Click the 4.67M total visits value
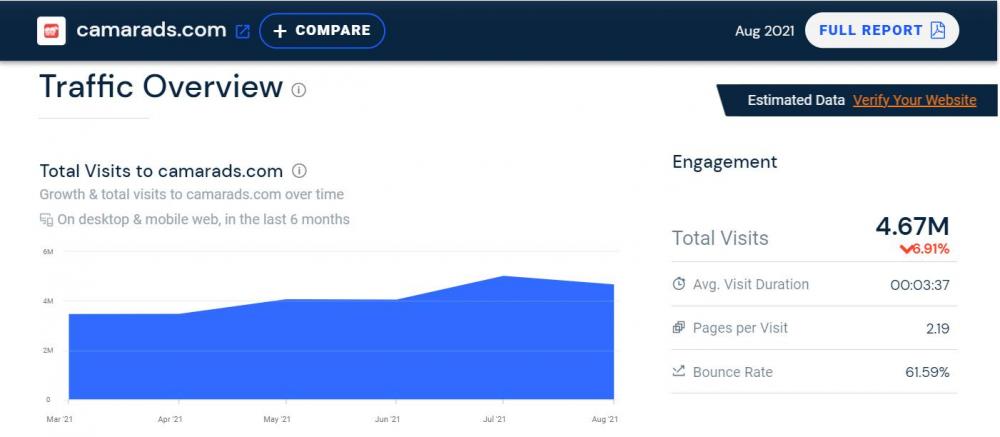Image resolution: width=1000 pixels, height=437 pixels. (x=912, y=227)
